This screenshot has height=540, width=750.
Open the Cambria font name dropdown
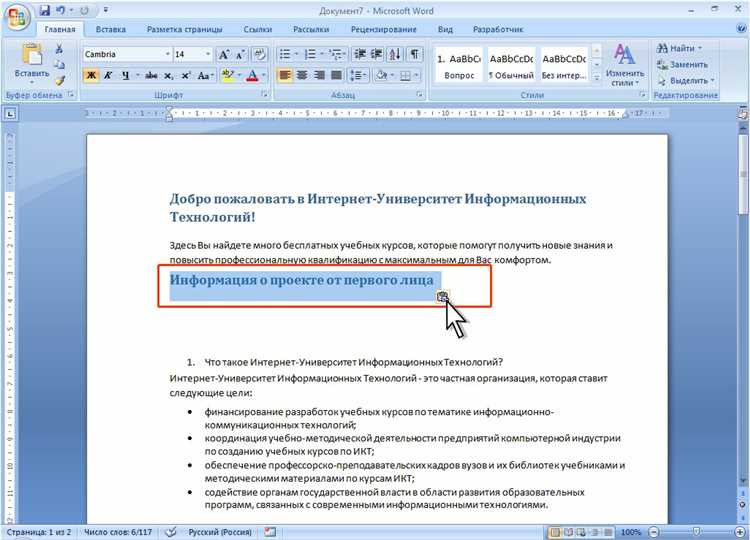[x=167, y=54]
